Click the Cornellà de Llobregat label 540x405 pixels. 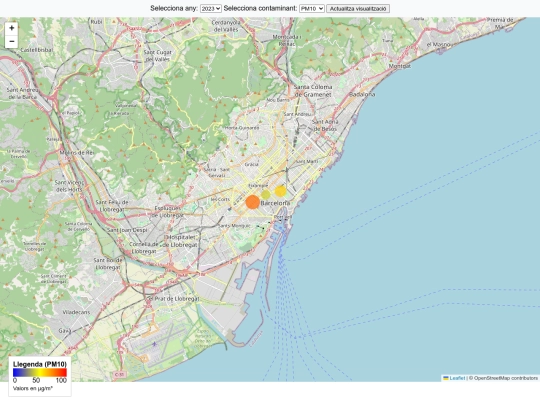(x=144, y=248)
